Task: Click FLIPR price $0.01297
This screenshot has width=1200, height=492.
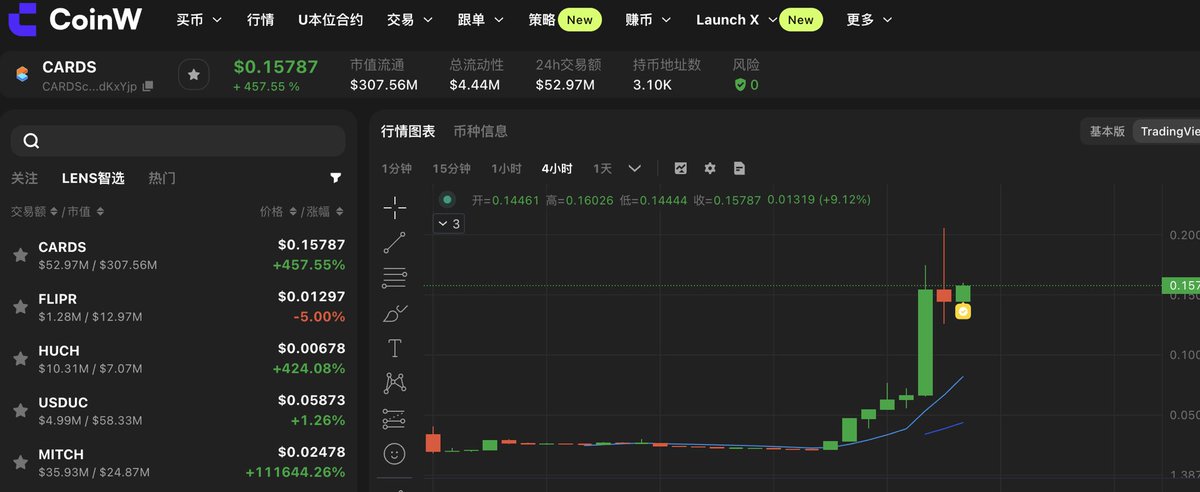Action: [311, 298]
